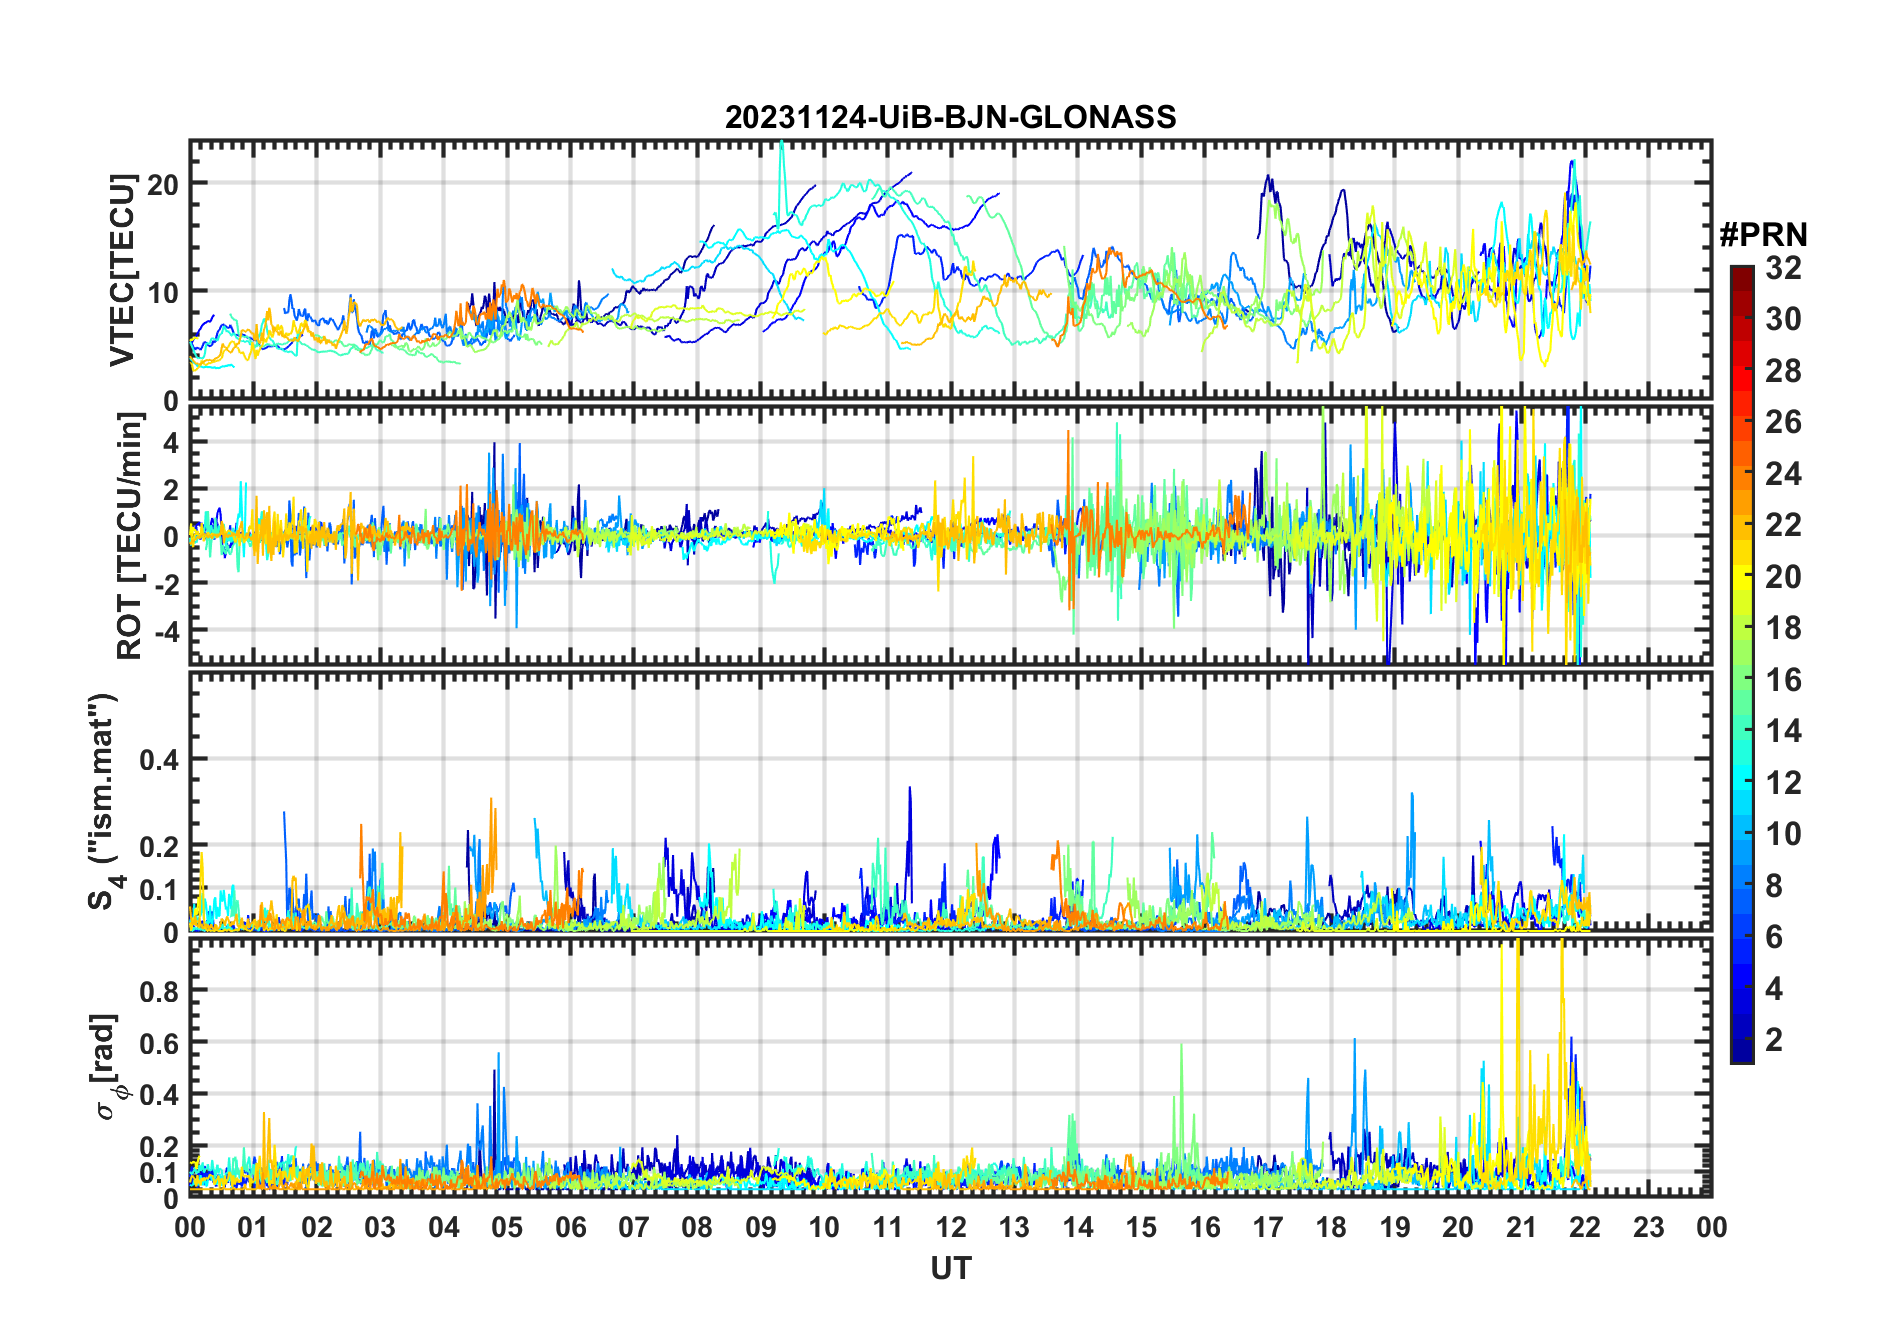Image resolution: width=1902 pixels, height=1330 pixels.
Task: Click colorbar tick label 2
Action: (x=1774, y=1040)
